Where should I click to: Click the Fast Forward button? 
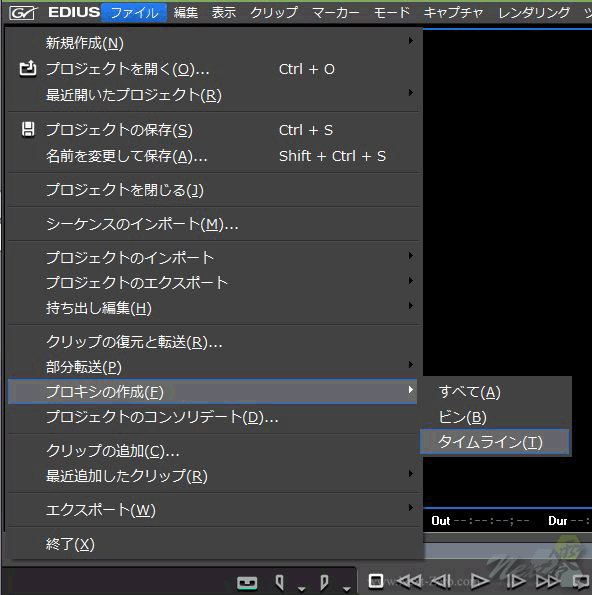click(x=548, y=581)
